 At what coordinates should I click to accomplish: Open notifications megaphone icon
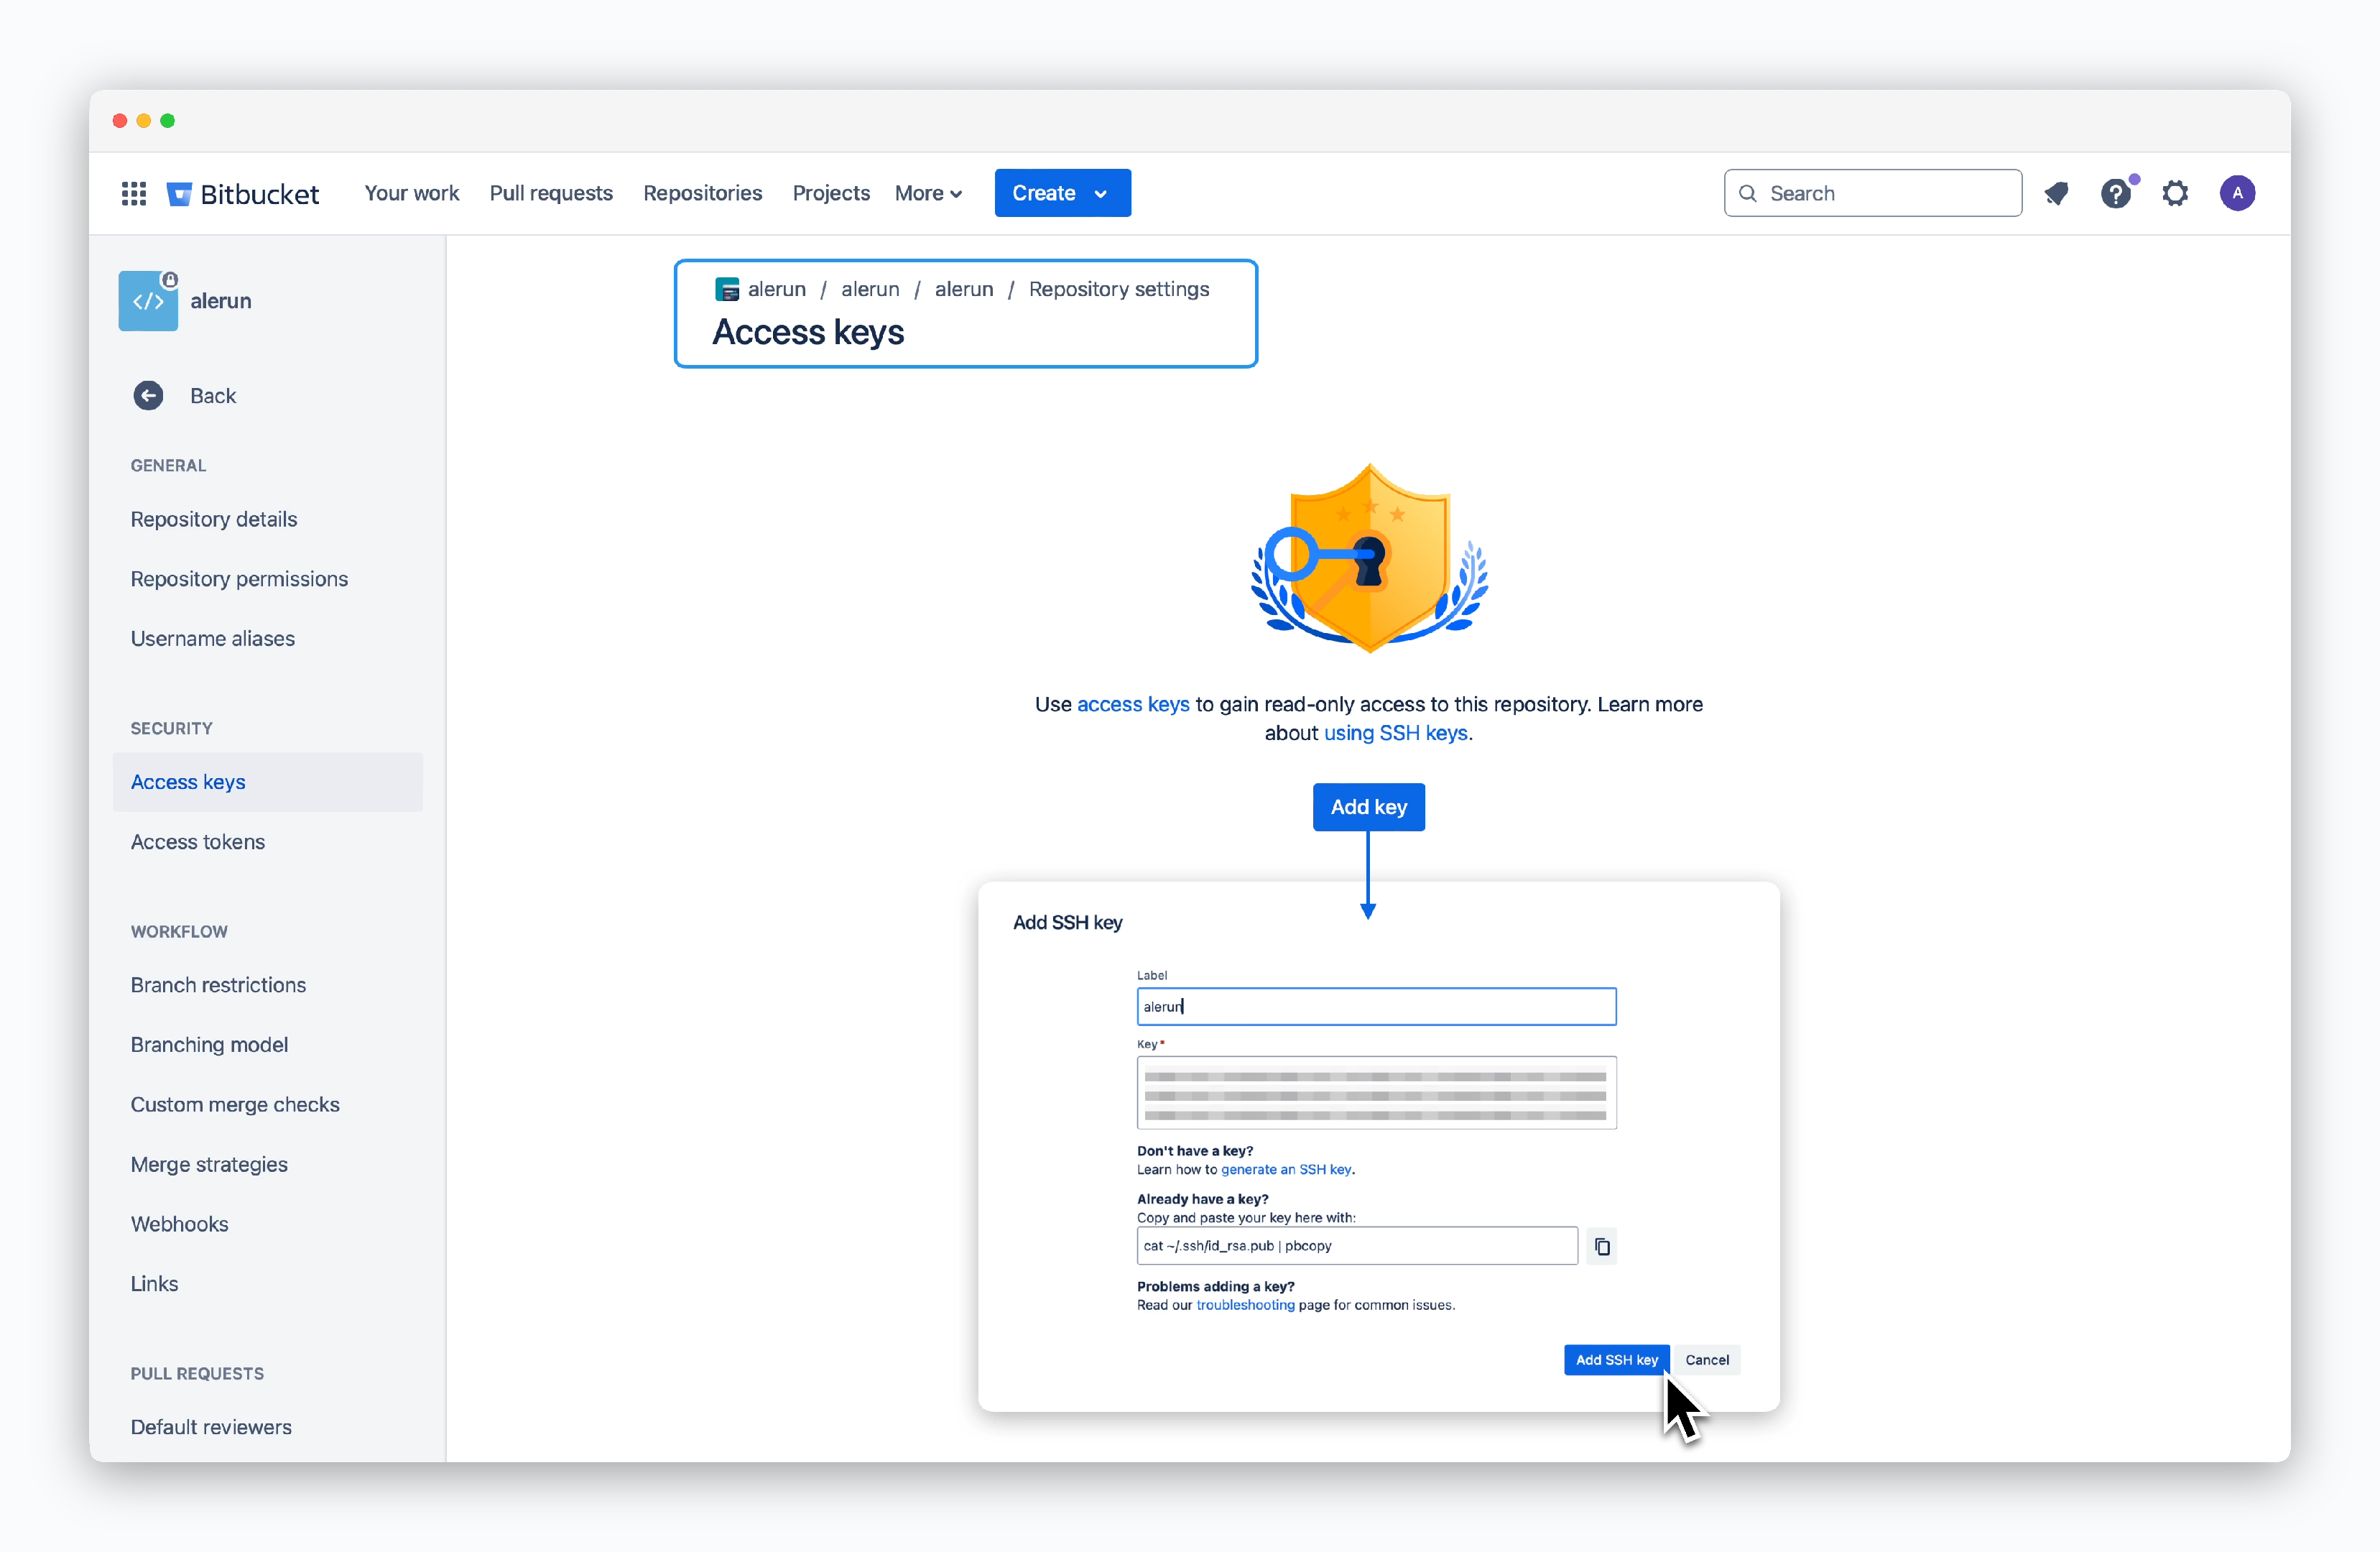coord(2056,193)
